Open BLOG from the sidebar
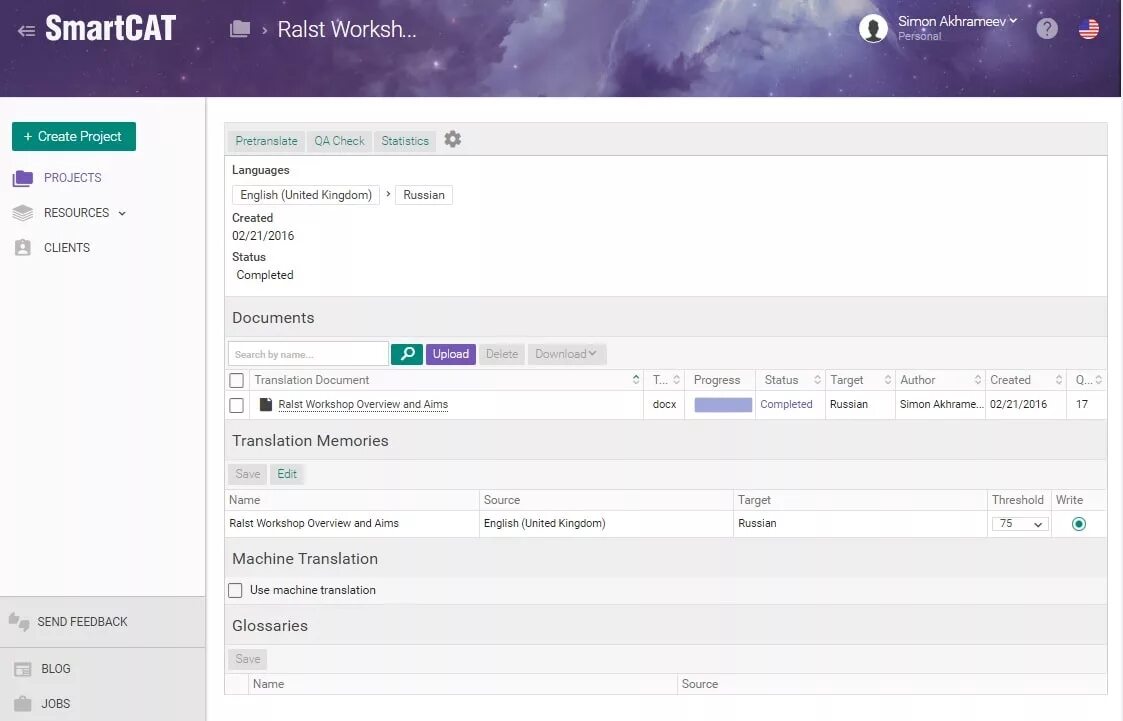This screenshot has width=1123, height=721. click(56, 669)
